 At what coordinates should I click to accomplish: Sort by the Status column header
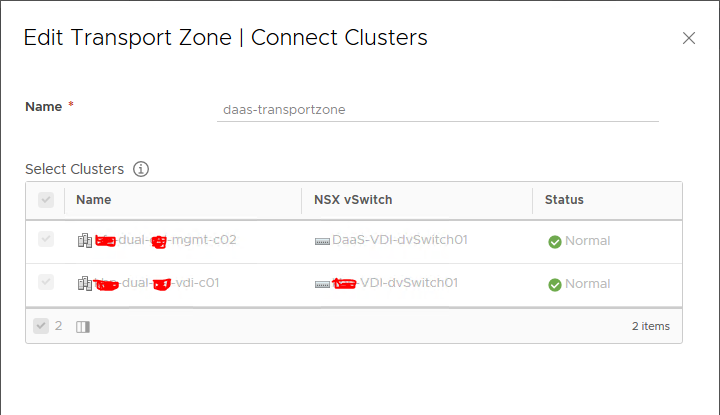point(564,200)
